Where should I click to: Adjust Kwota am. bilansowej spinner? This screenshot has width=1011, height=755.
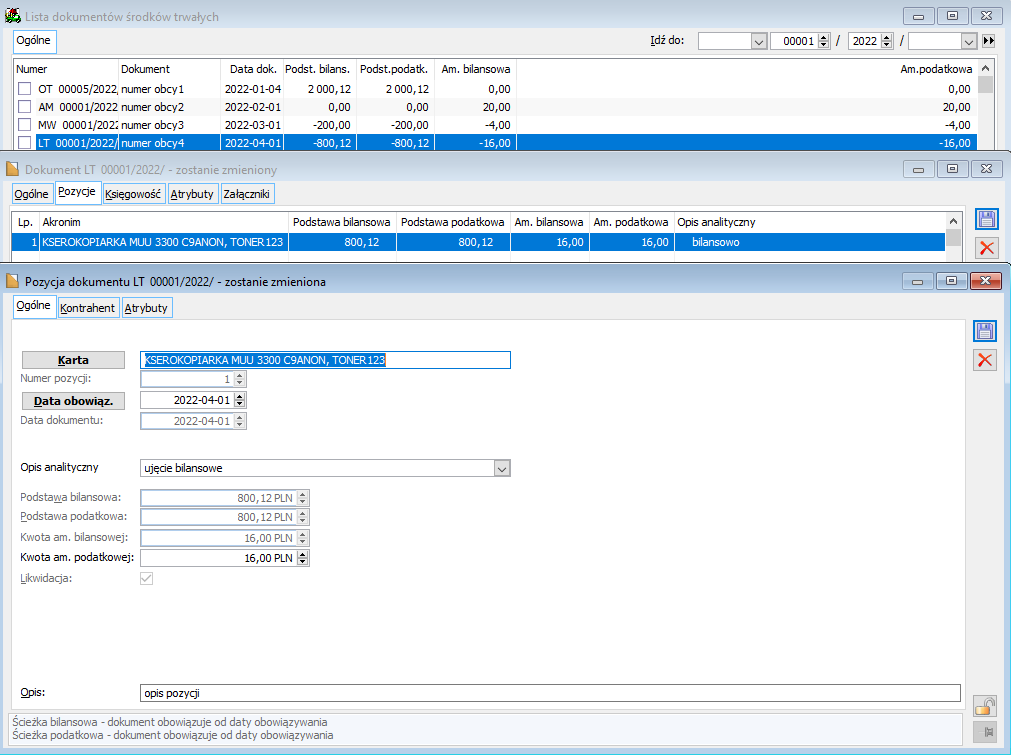click(x=303, y=538)
